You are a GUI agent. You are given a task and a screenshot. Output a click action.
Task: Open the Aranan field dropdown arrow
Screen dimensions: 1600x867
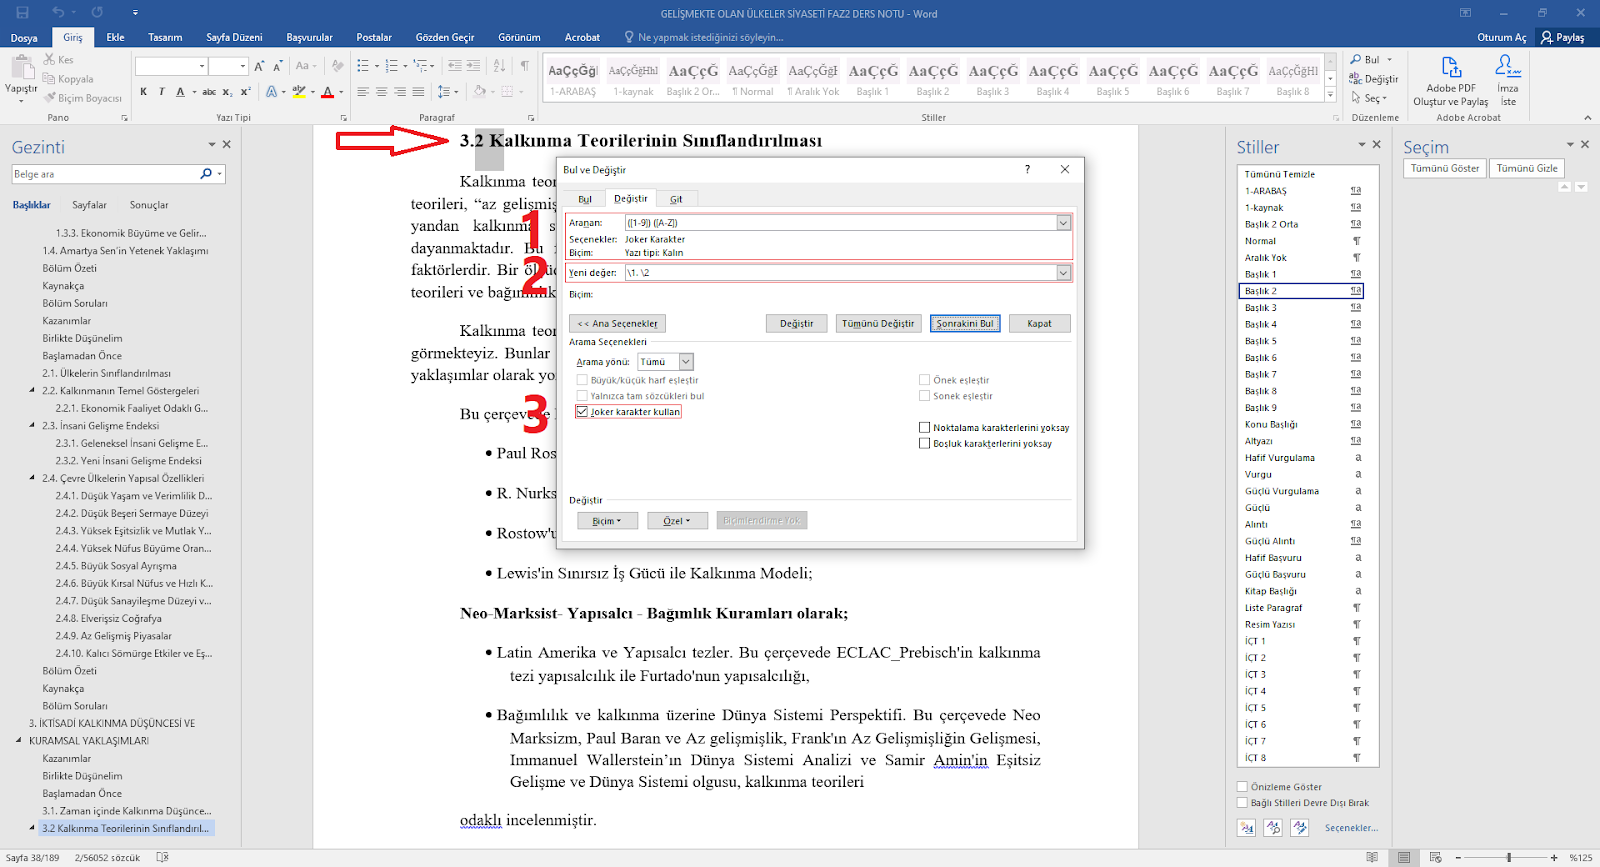click(1063, 223)
